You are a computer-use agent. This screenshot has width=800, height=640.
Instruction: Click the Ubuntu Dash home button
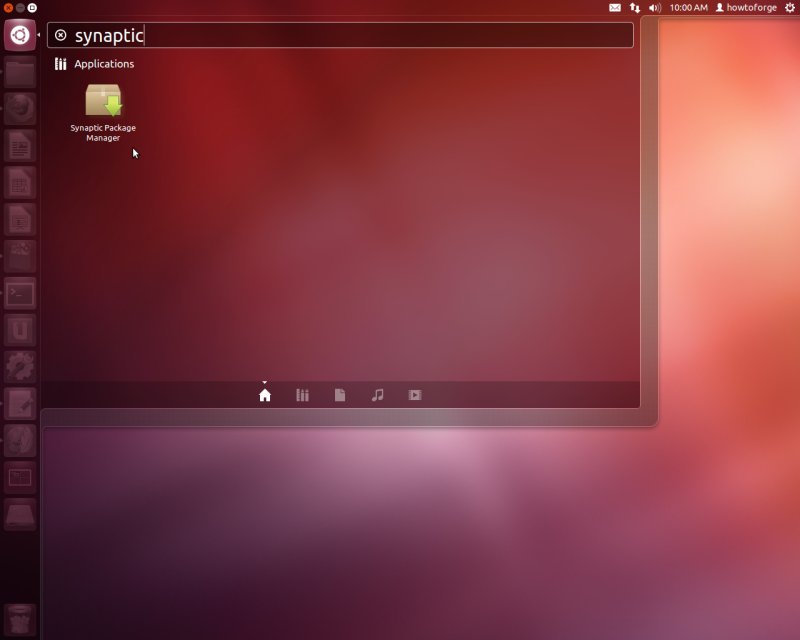[x=20, y=35]
